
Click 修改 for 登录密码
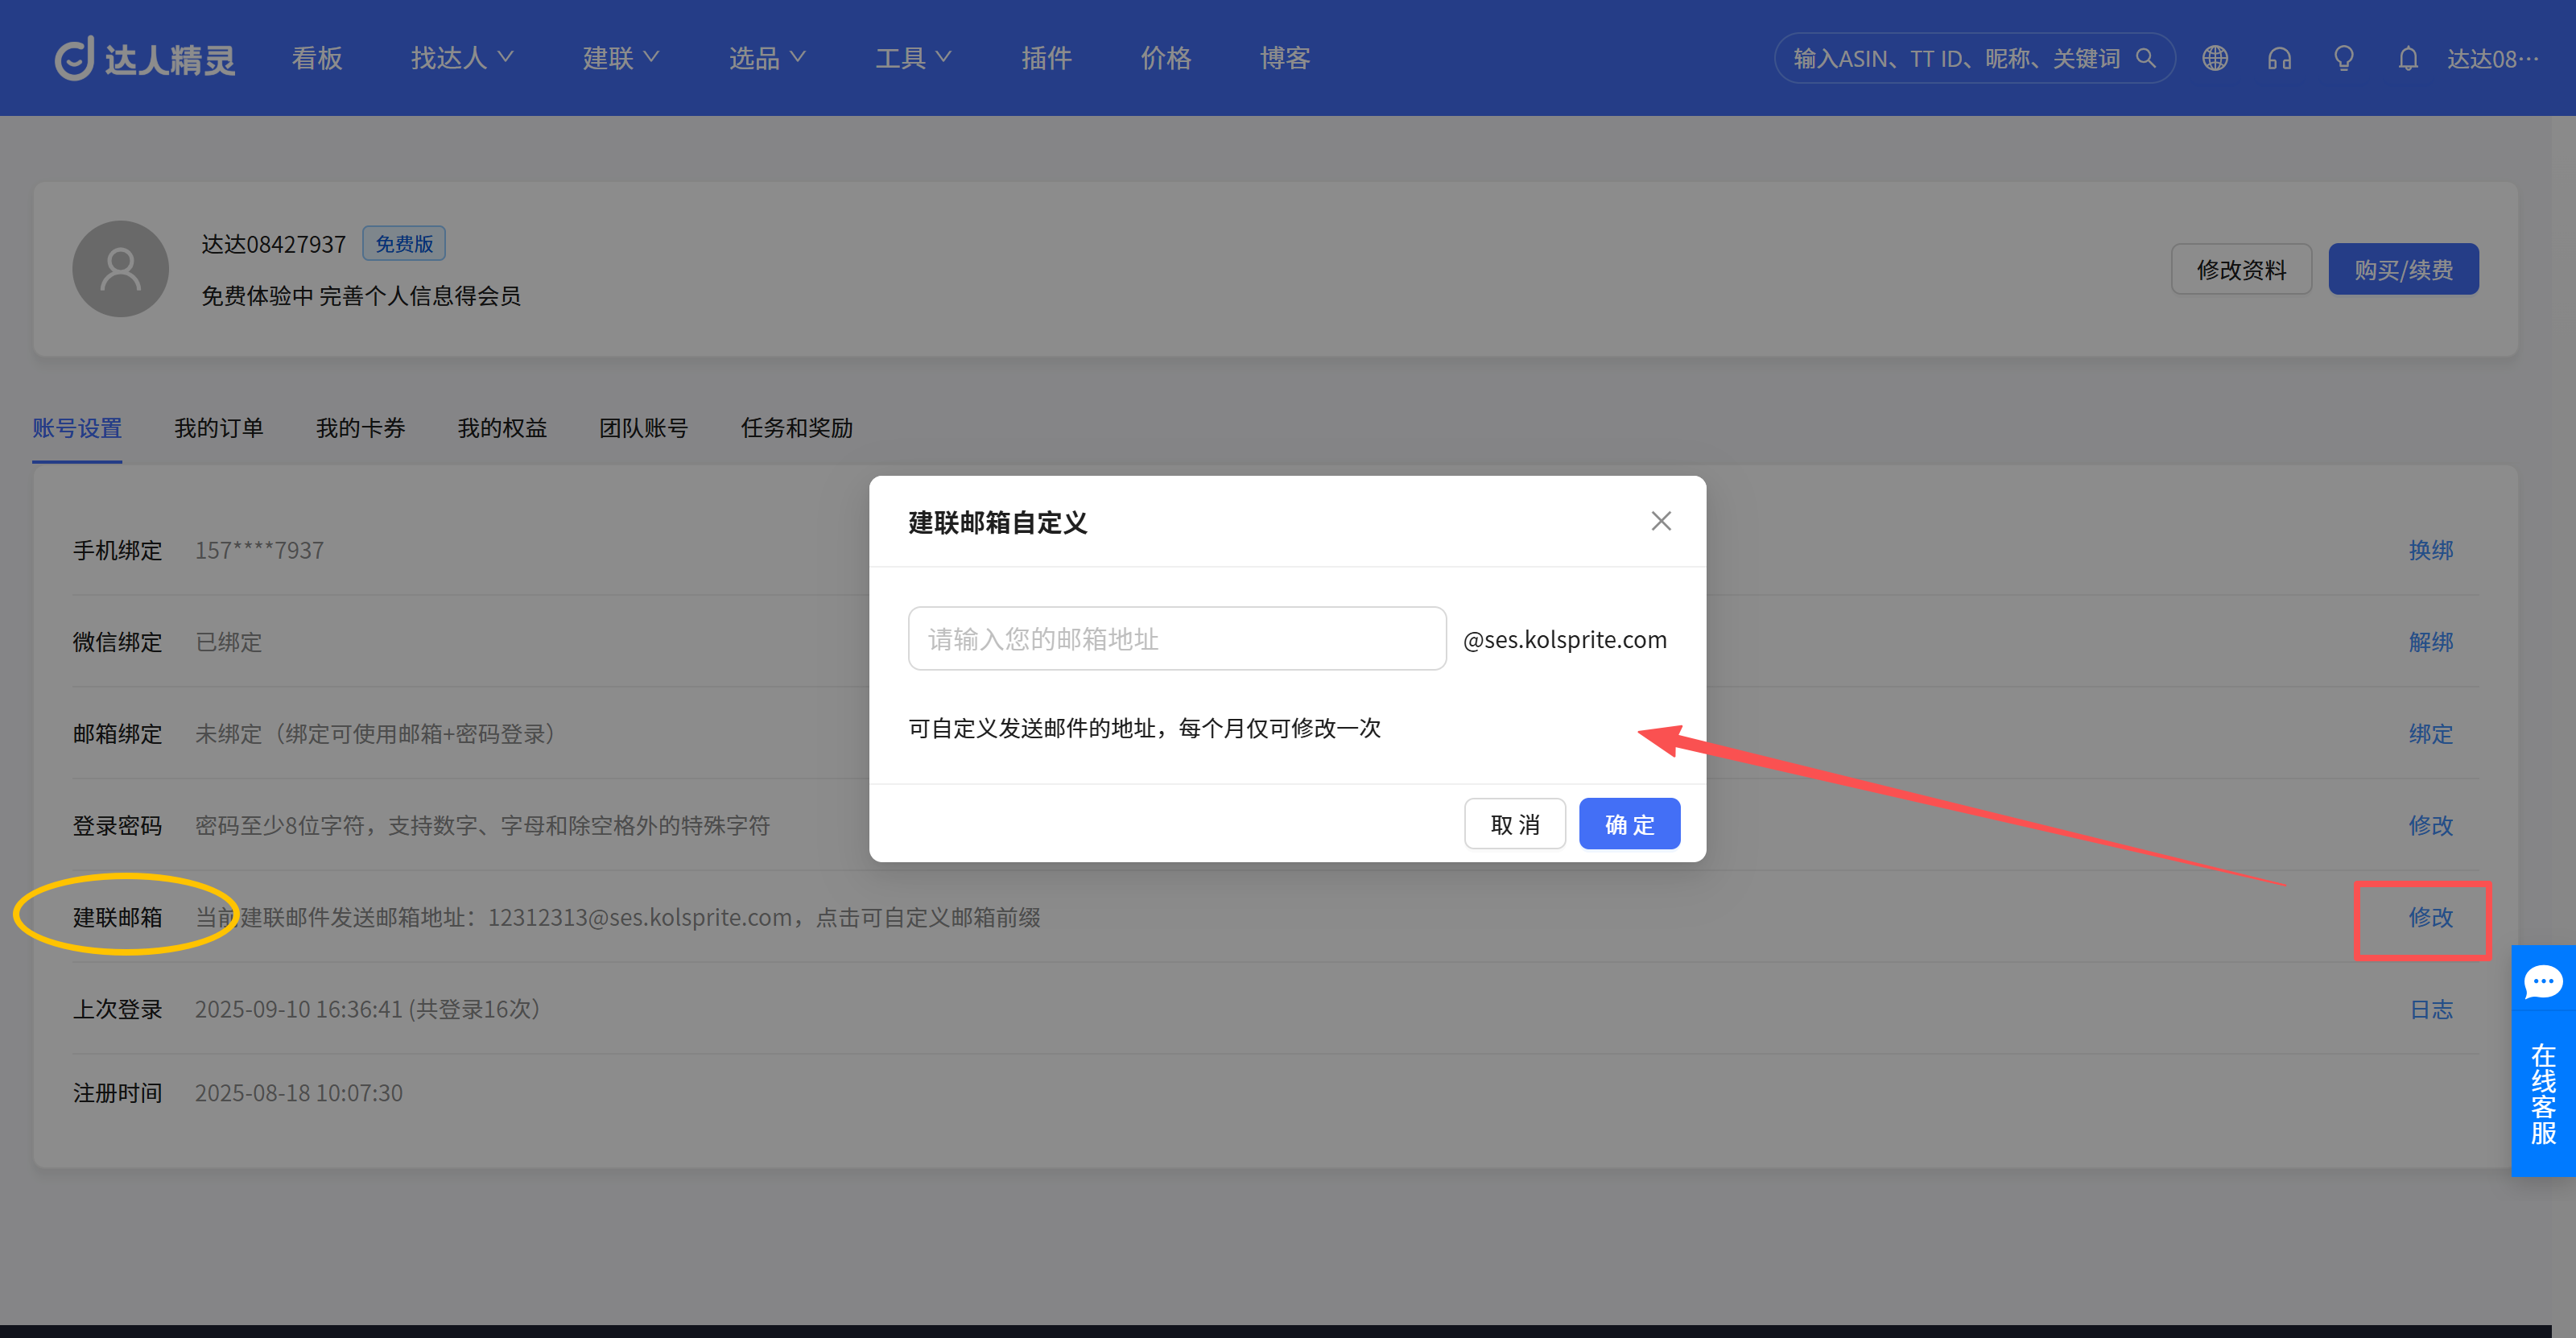(x=2431, y=825)
